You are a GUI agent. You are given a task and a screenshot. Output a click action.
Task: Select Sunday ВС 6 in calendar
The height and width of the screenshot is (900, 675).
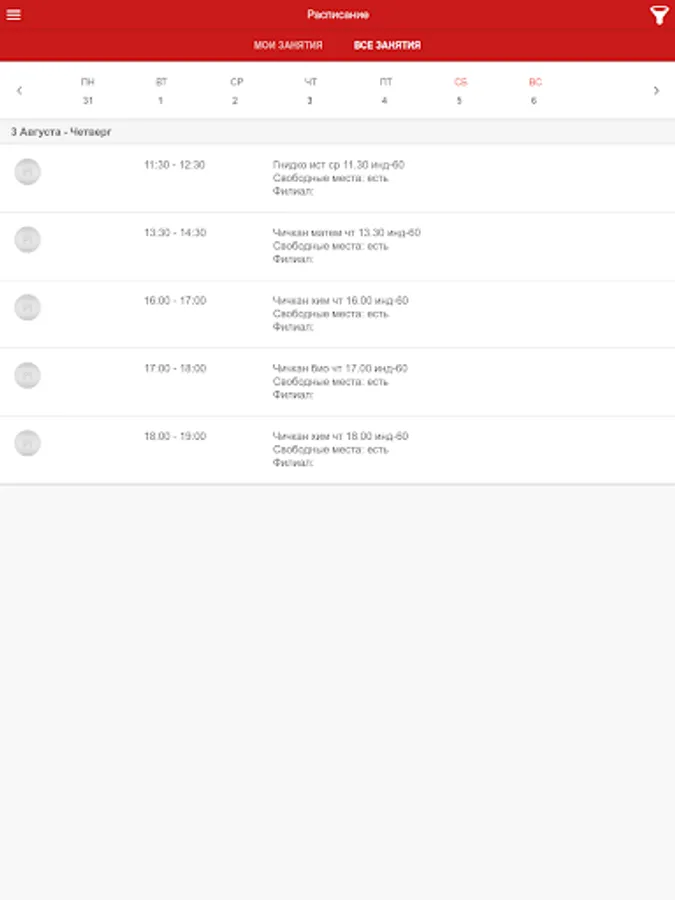click(534, 91)
